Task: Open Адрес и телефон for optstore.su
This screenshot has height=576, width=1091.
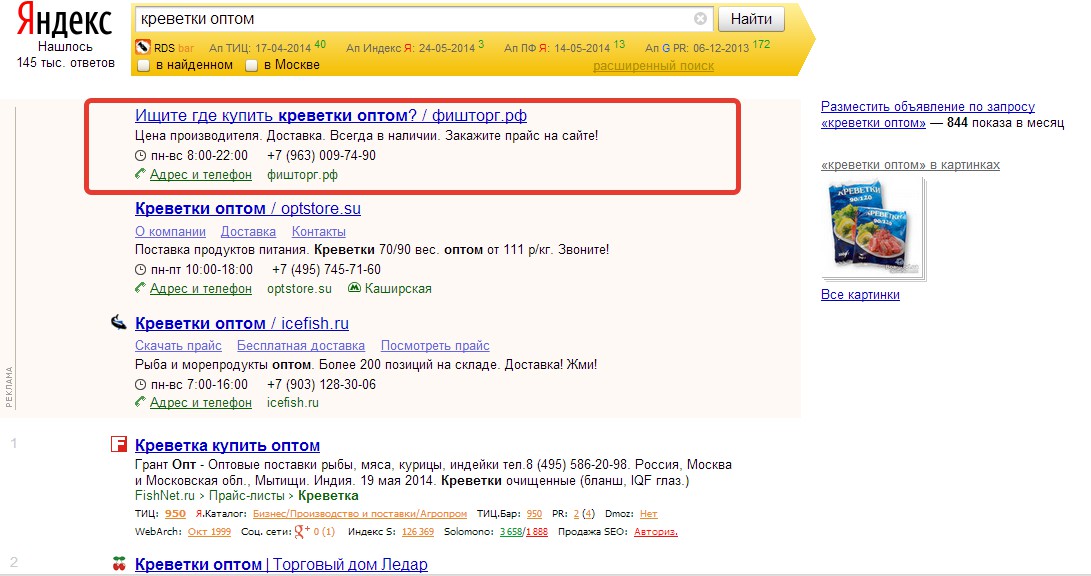Action: [200, 289]
